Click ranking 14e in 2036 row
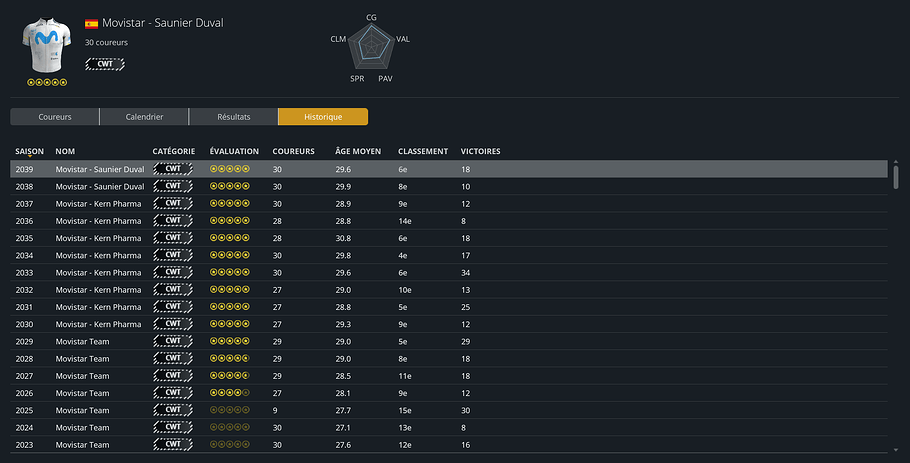 click(405, 221)
